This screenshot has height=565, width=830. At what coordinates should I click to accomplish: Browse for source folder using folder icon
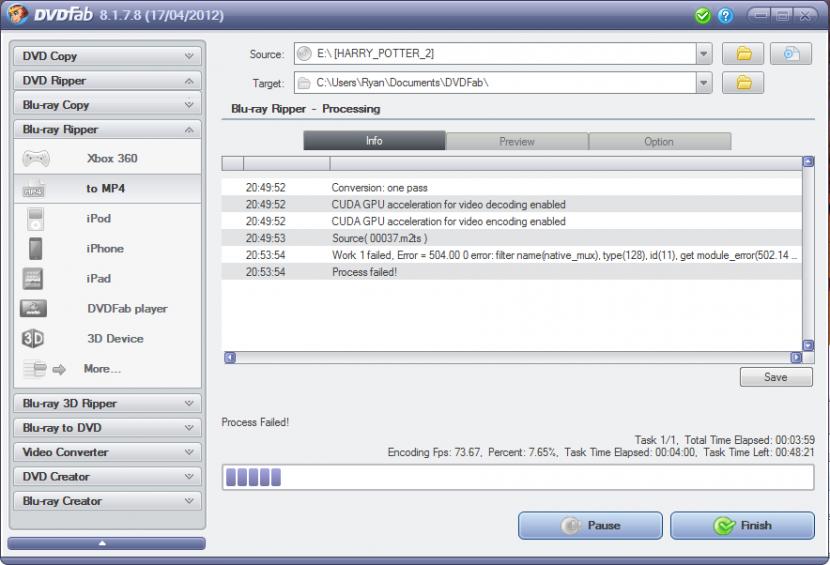(x=743, y=53)
